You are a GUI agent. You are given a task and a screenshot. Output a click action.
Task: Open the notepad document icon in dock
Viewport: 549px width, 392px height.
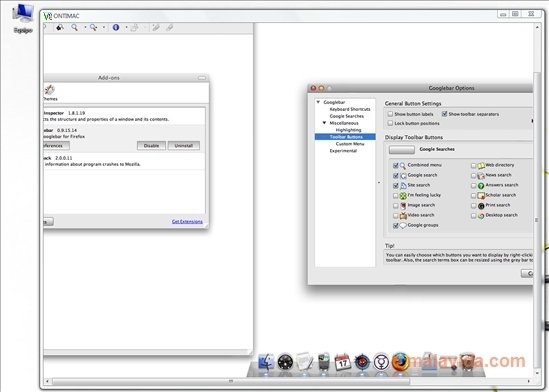tap(304, 362)
